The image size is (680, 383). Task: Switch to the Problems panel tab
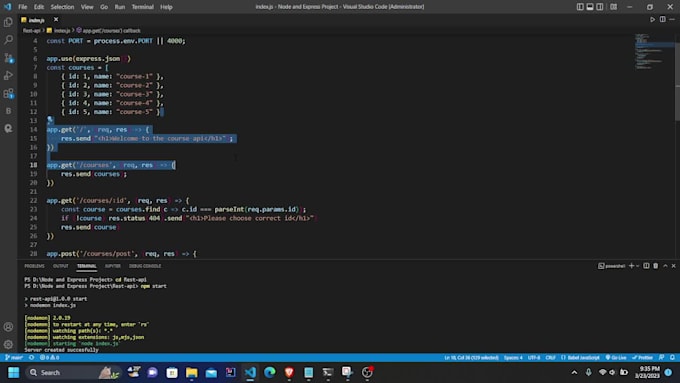coord(34,266)
